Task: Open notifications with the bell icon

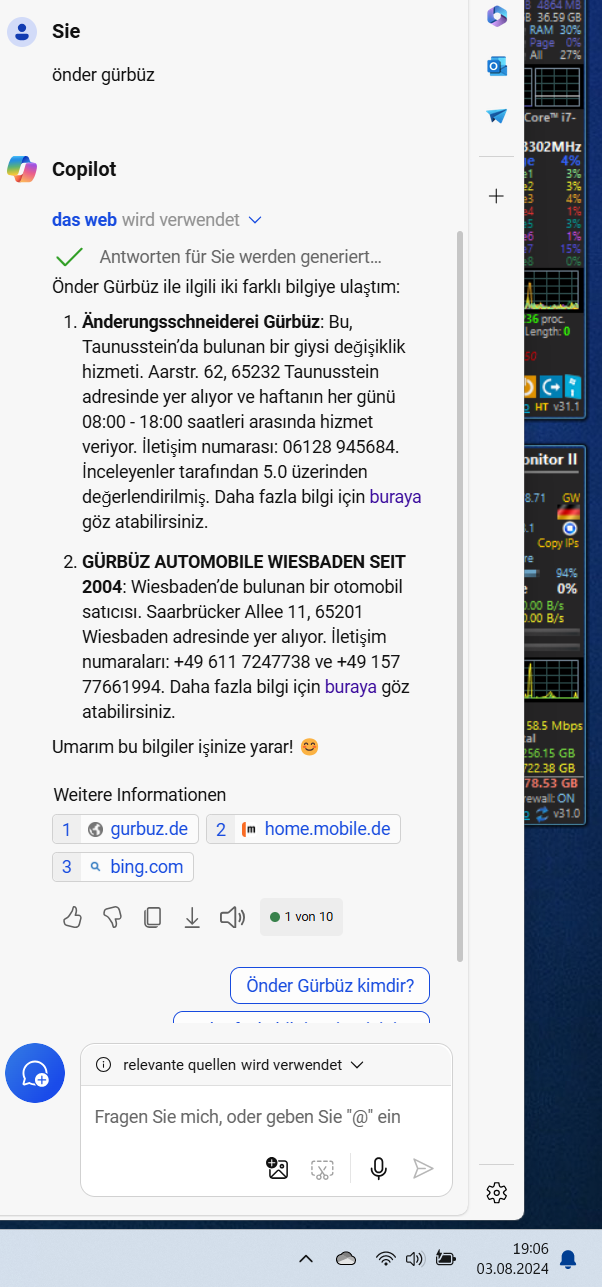Action: click(568, 1258)
